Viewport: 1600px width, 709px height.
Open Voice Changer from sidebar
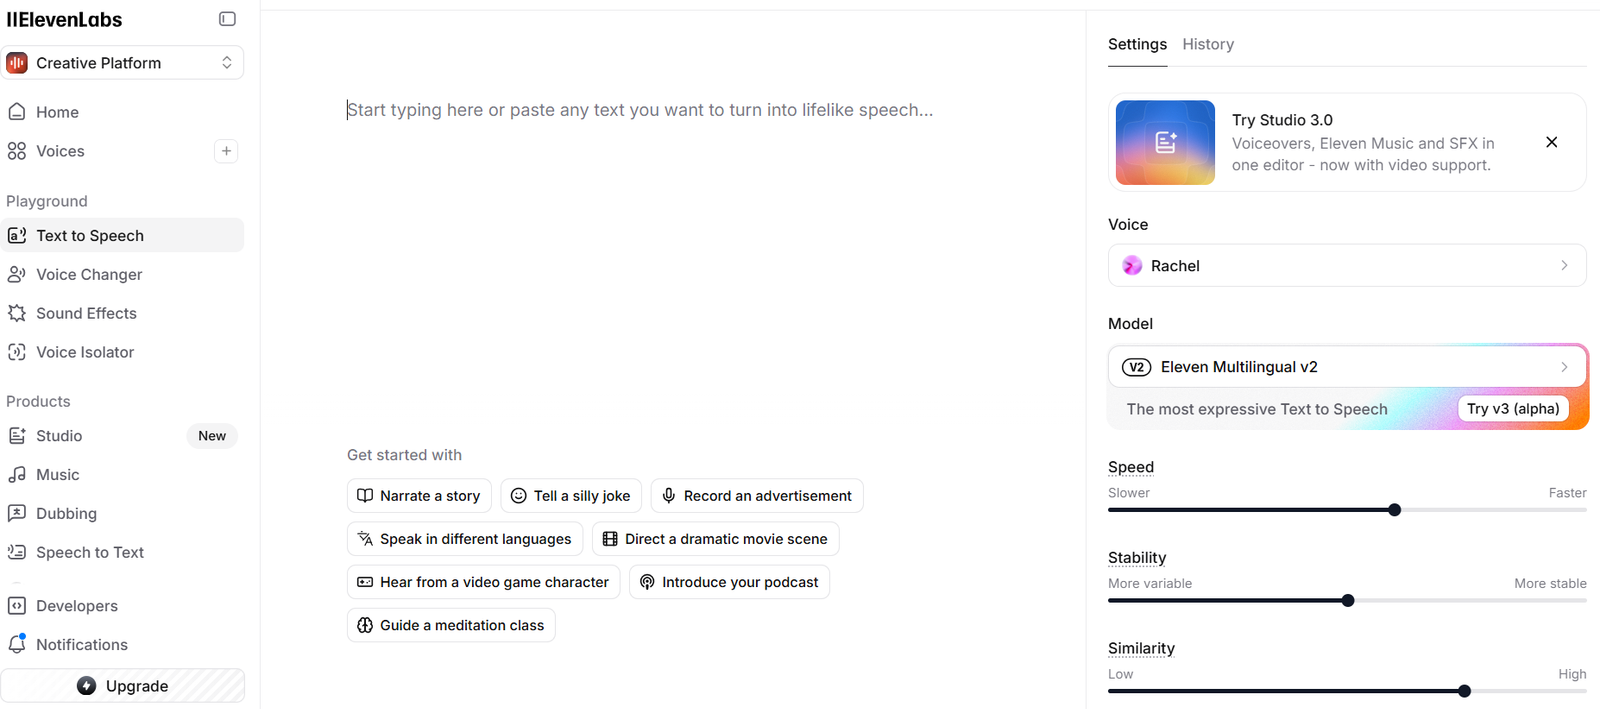click(x=89, y=274)
